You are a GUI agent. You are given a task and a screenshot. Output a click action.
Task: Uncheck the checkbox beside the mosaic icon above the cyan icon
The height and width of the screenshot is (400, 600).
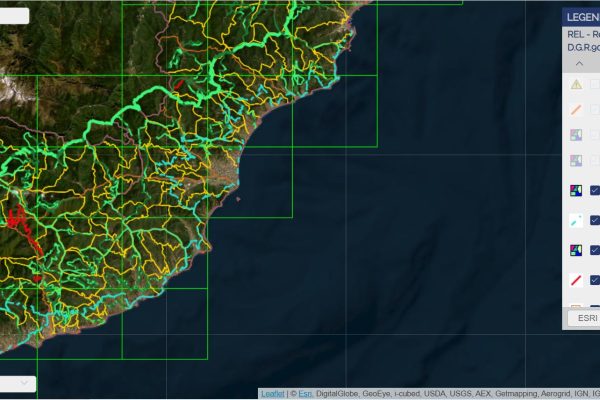click(595, 190)
